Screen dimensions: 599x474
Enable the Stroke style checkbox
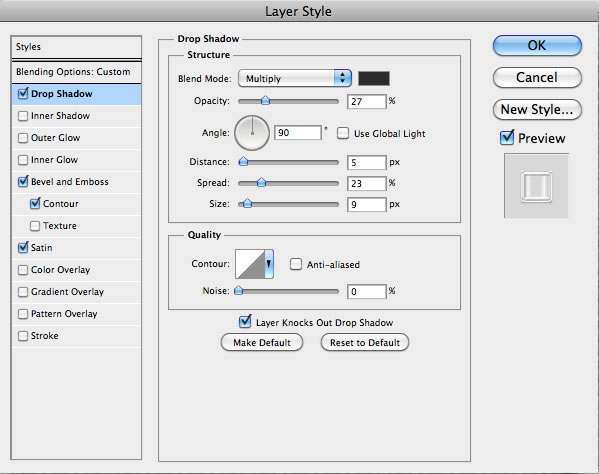[x=23, y=336]
